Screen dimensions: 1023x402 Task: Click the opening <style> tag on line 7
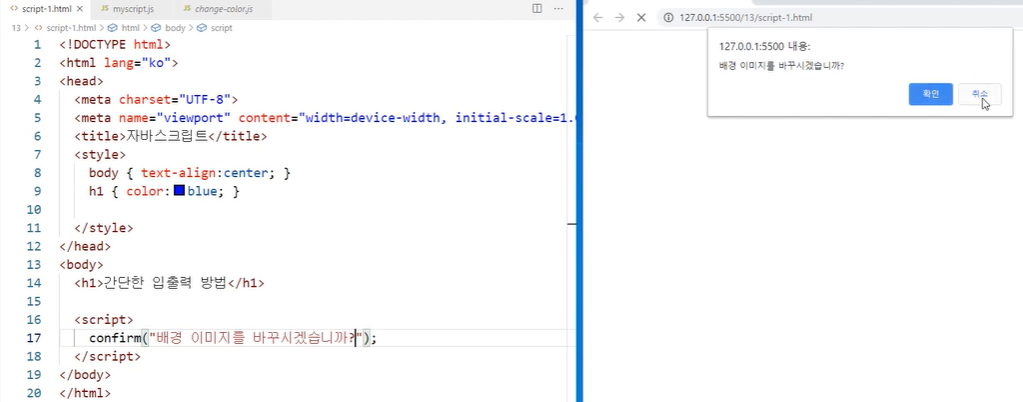100,155
